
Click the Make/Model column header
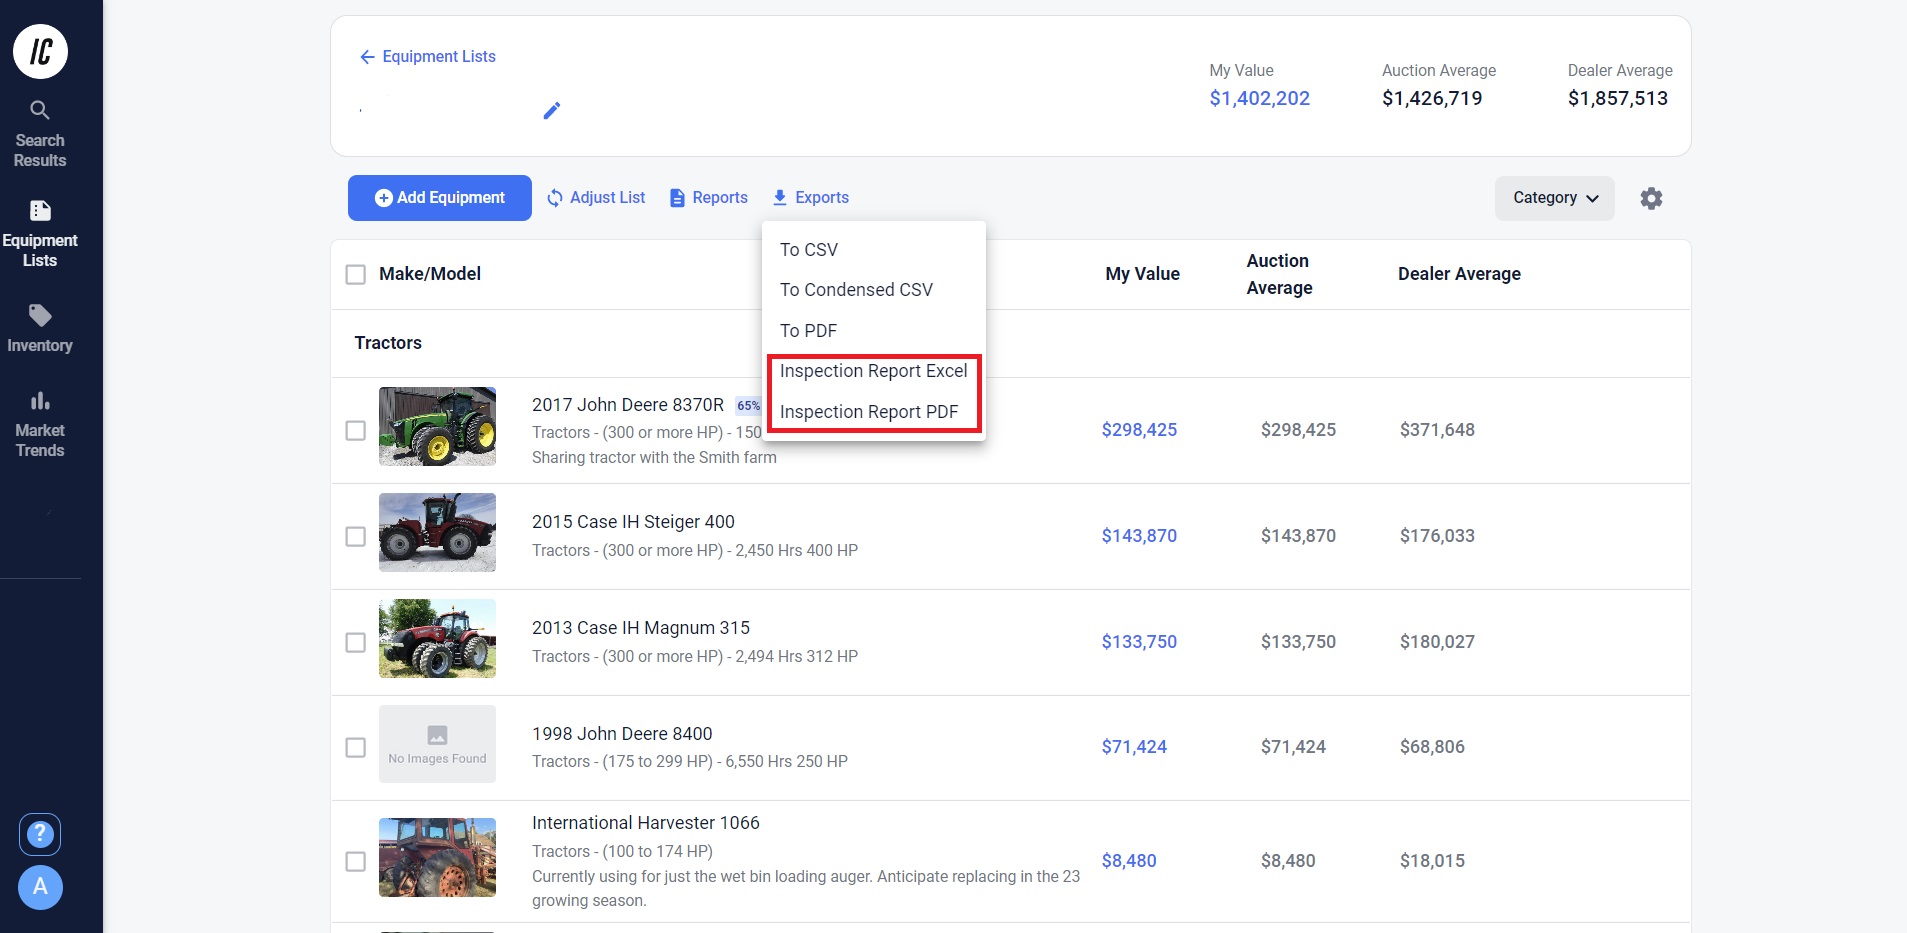point(430,274)
